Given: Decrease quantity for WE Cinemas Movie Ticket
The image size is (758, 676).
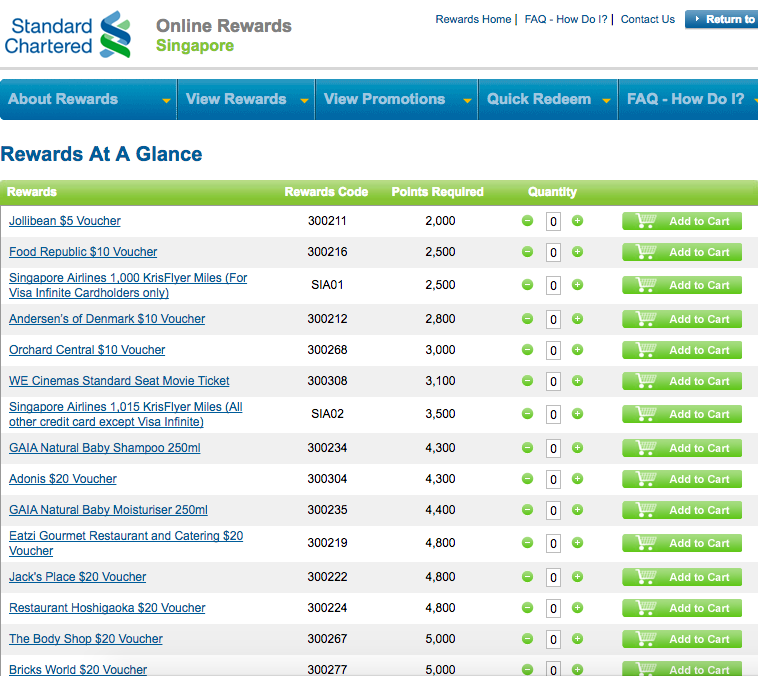Looking at the screenshot, I should click(527, 381).
